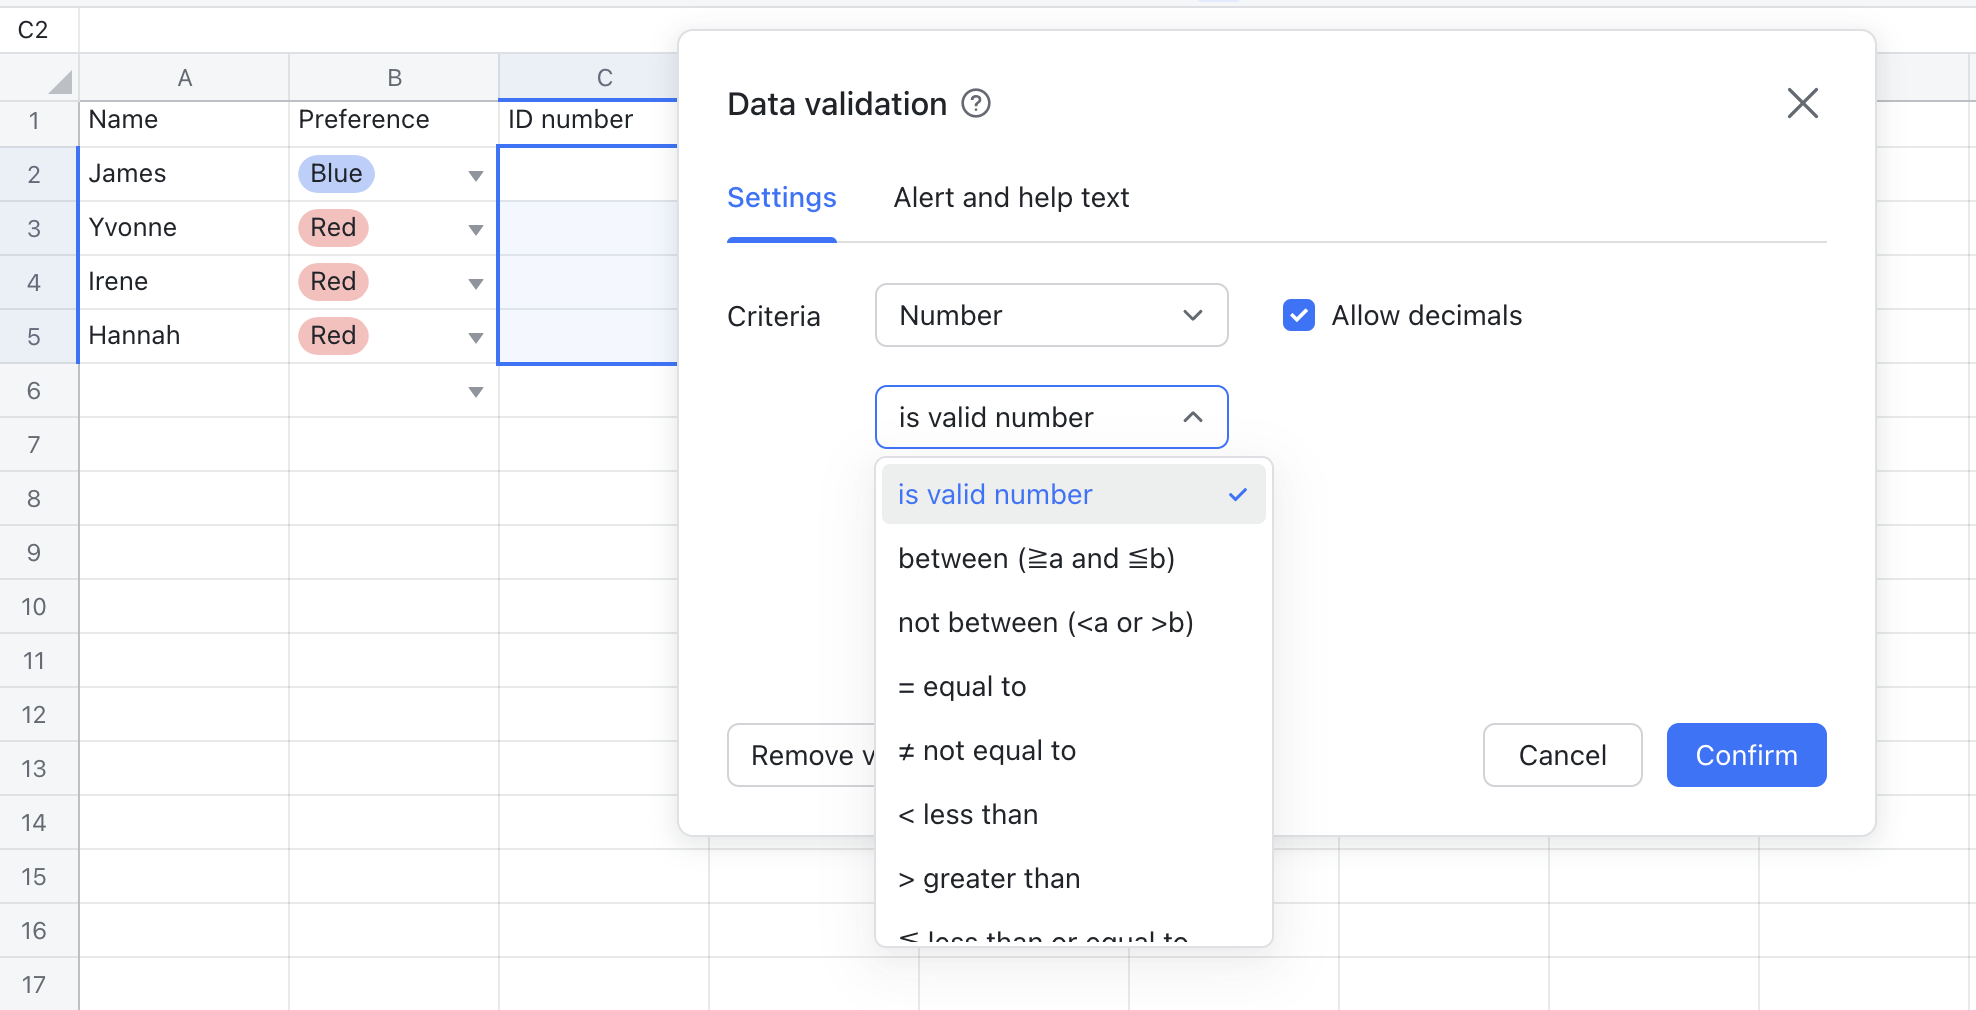Screen dimensions: 1976x1010
Task: Select the "= equal to" option
Action: 961,686
